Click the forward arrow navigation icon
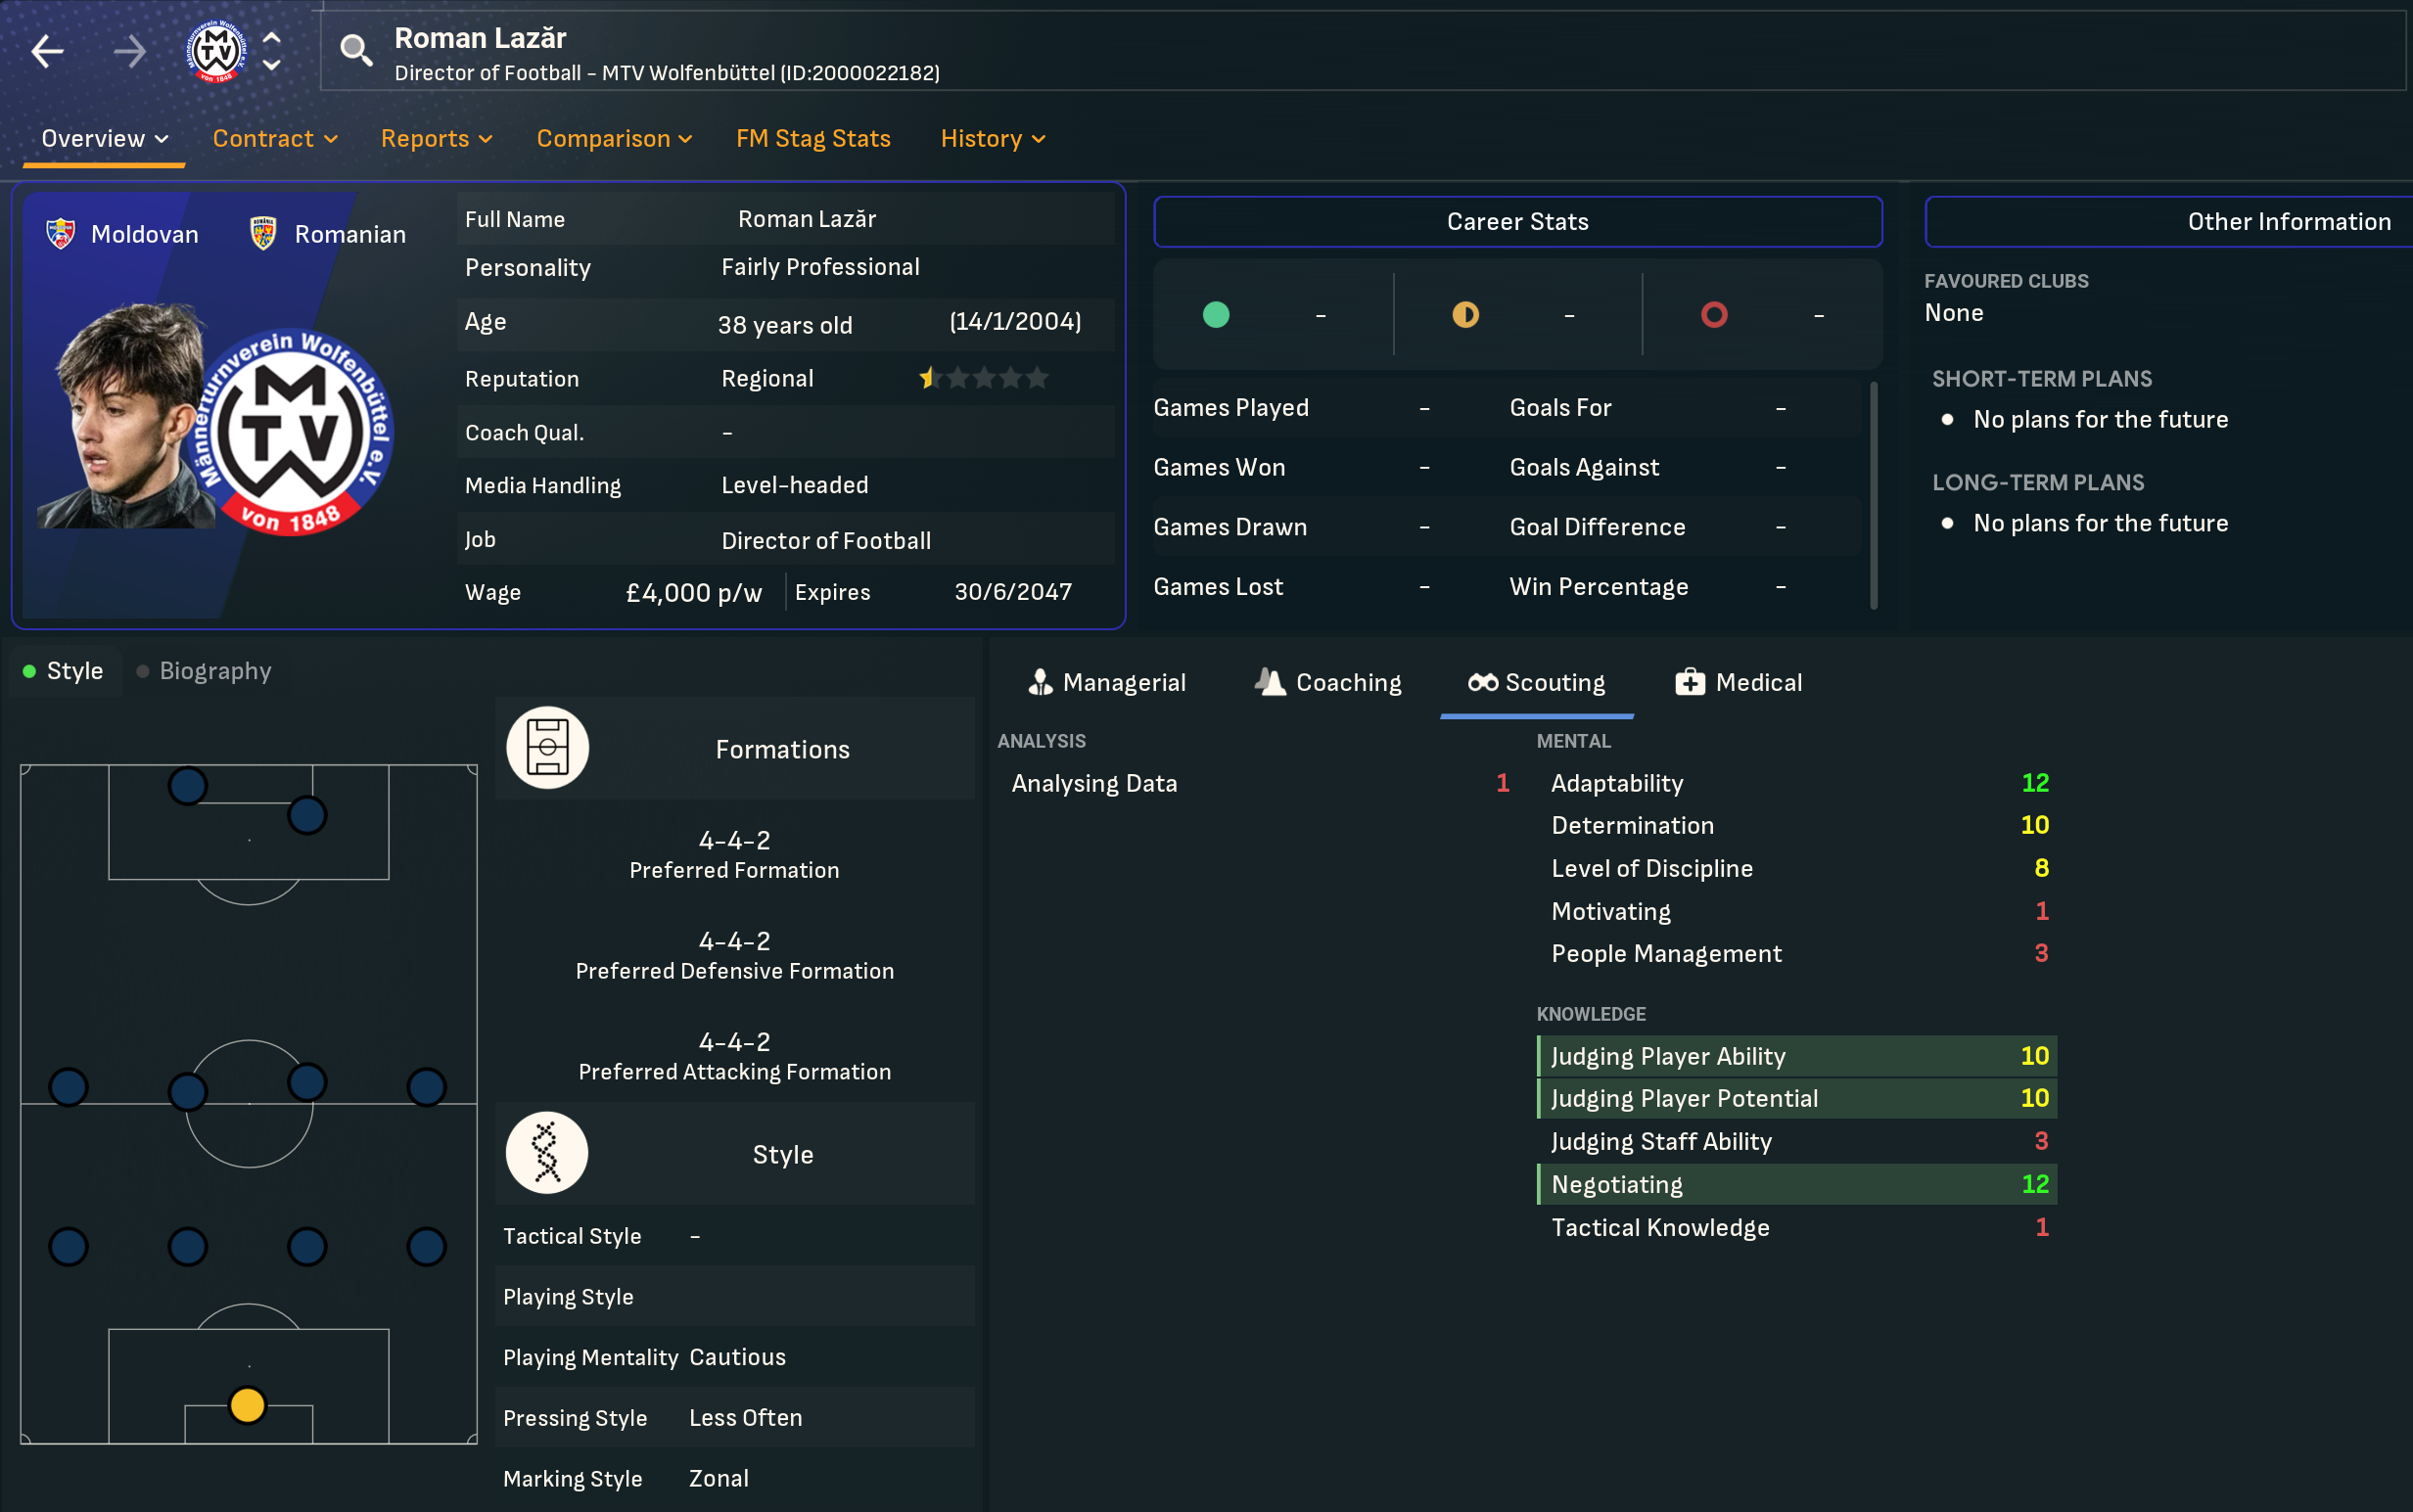Screen dimensions: 2413x1512 [x=129, y=51]
